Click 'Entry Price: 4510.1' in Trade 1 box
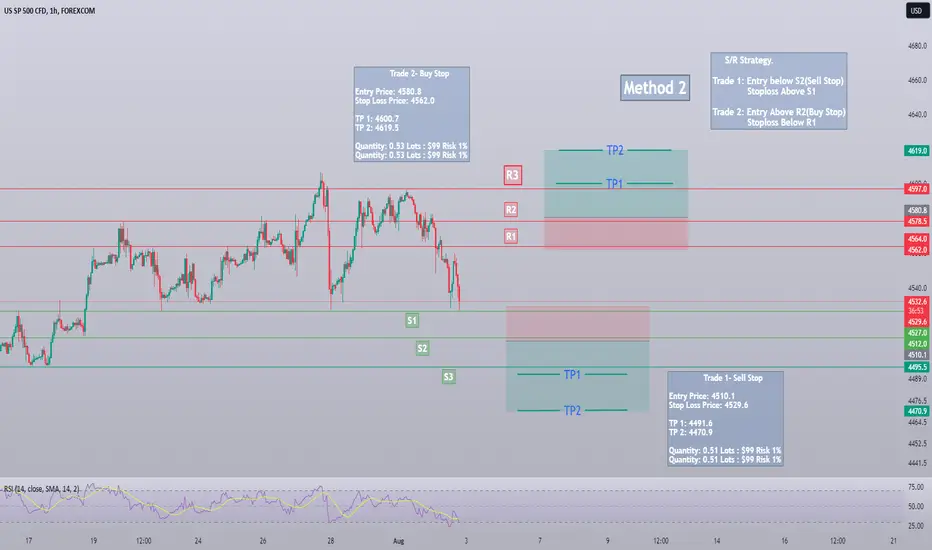The width and height of the screenshot is (932, 550). [x=702, y=396]
